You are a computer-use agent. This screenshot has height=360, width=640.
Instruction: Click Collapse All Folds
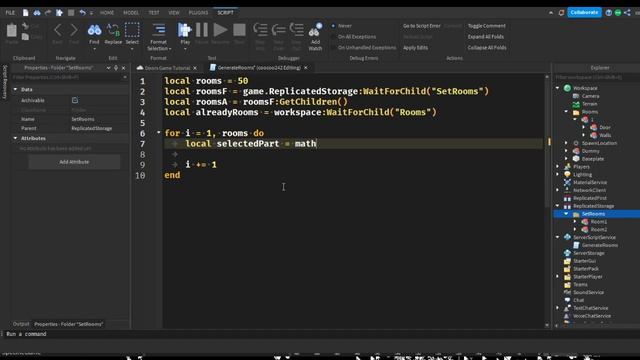pos(487,48)
